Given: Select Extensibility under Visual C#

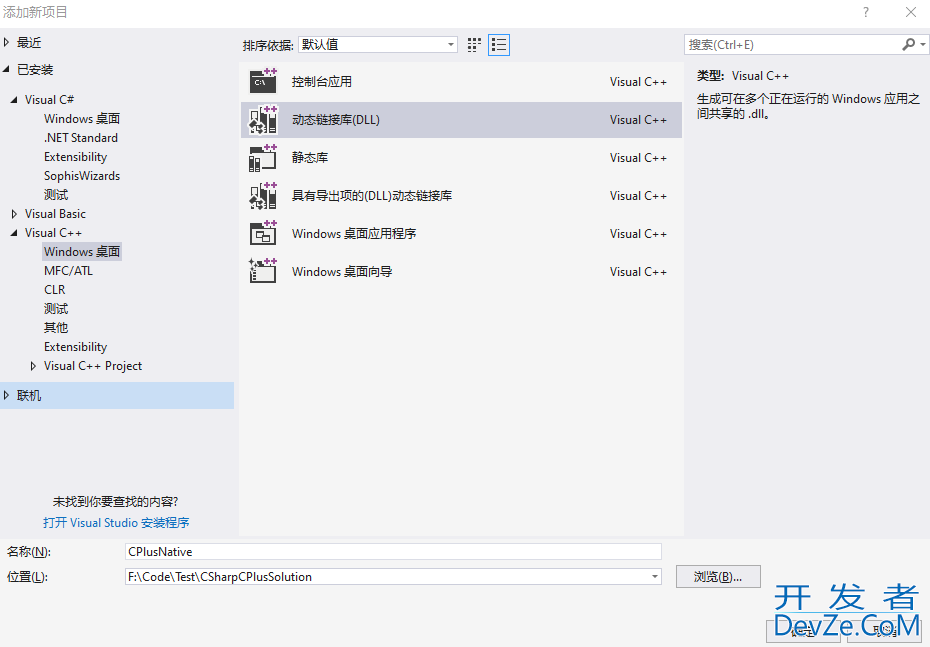Looking at the screenshot, I should [75, 157].
